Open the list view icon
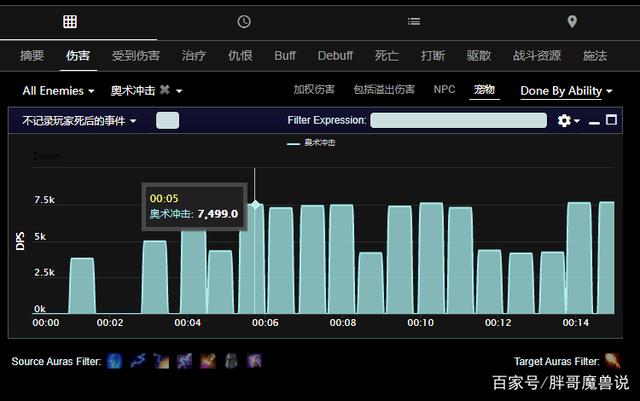Image resolution: width=640 pixels, height=401 pixels. click(x=414, y=21)
